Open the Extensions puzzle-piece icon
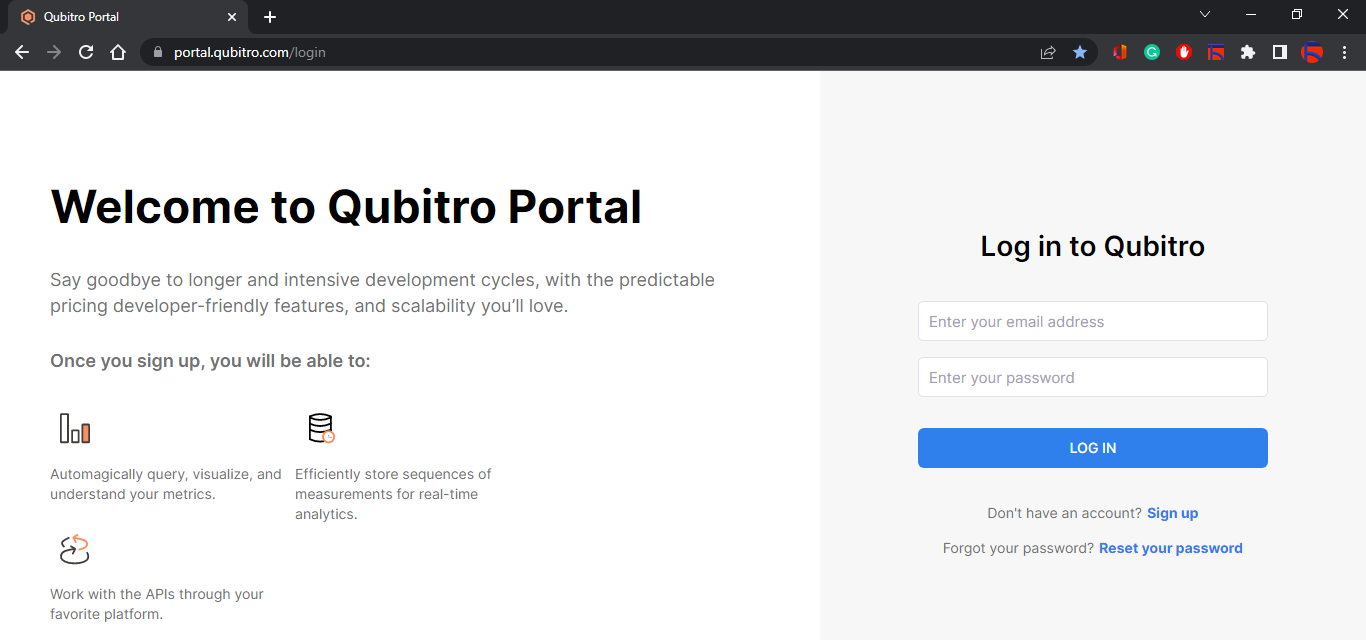Screen dimensions: 1366x640 click(x=1247, y=51)
